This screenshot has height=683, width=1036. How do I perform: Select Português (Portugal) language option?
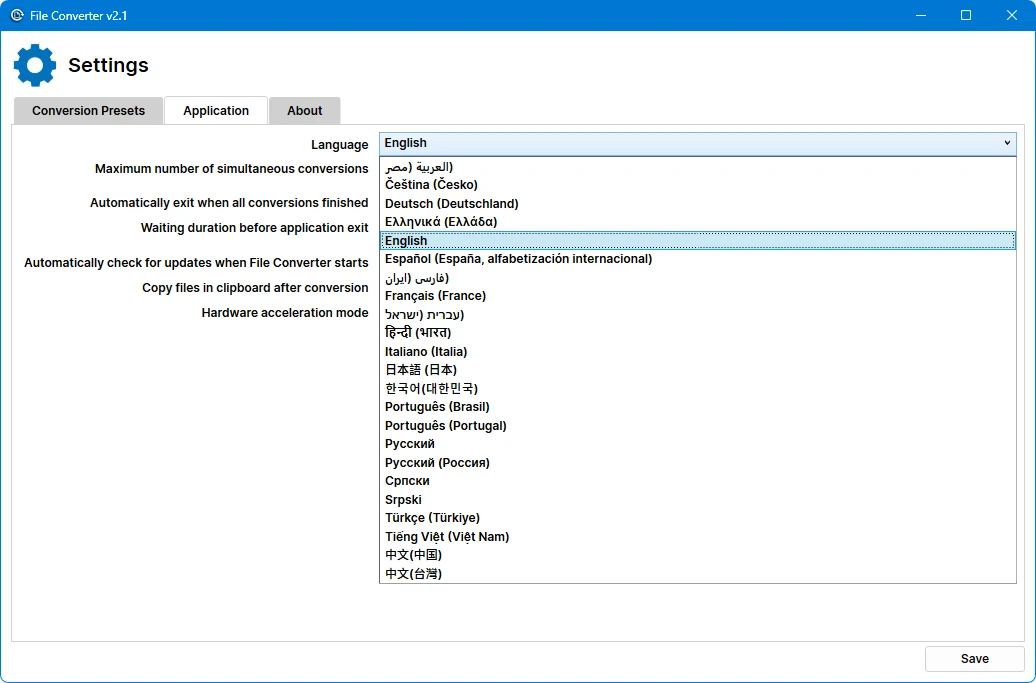point(445,426)
